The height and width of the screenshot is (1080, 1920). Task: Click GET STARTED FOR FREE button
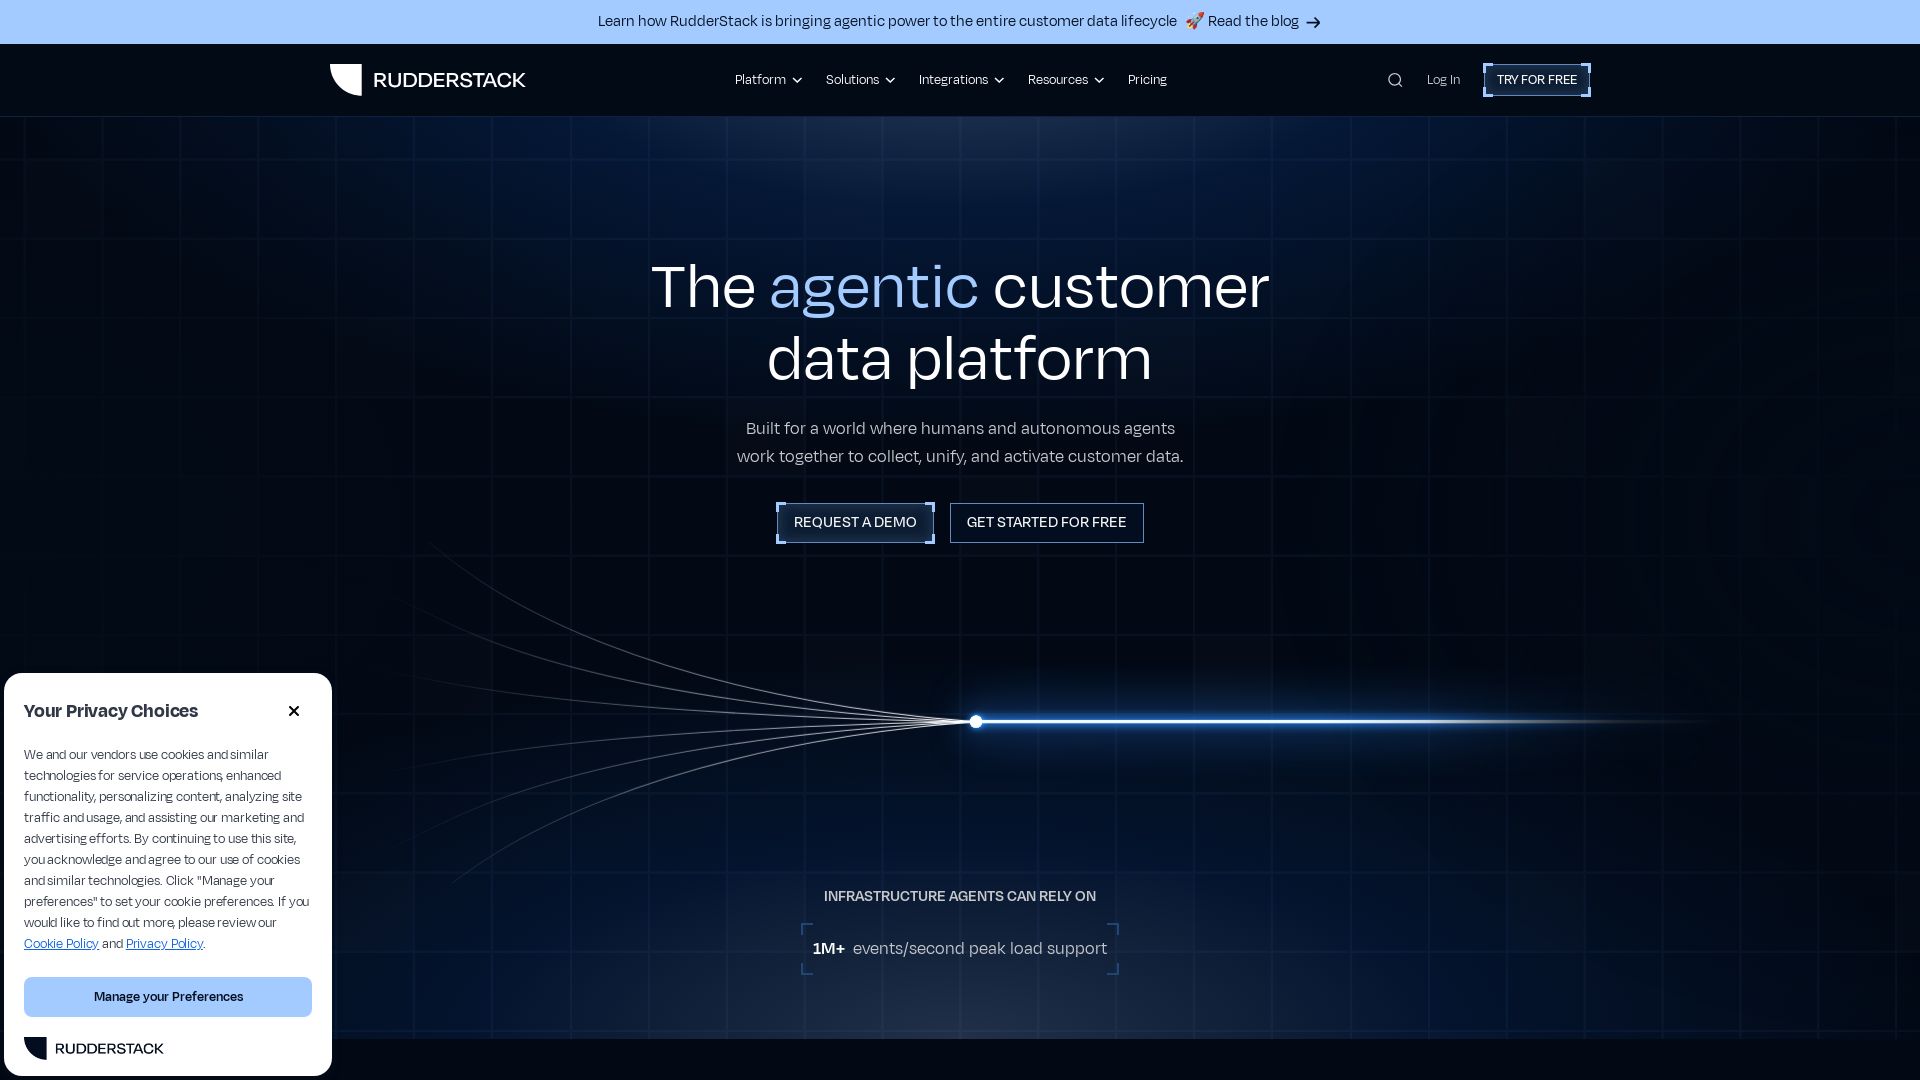pyautogui.click(x=1046, y=523)
